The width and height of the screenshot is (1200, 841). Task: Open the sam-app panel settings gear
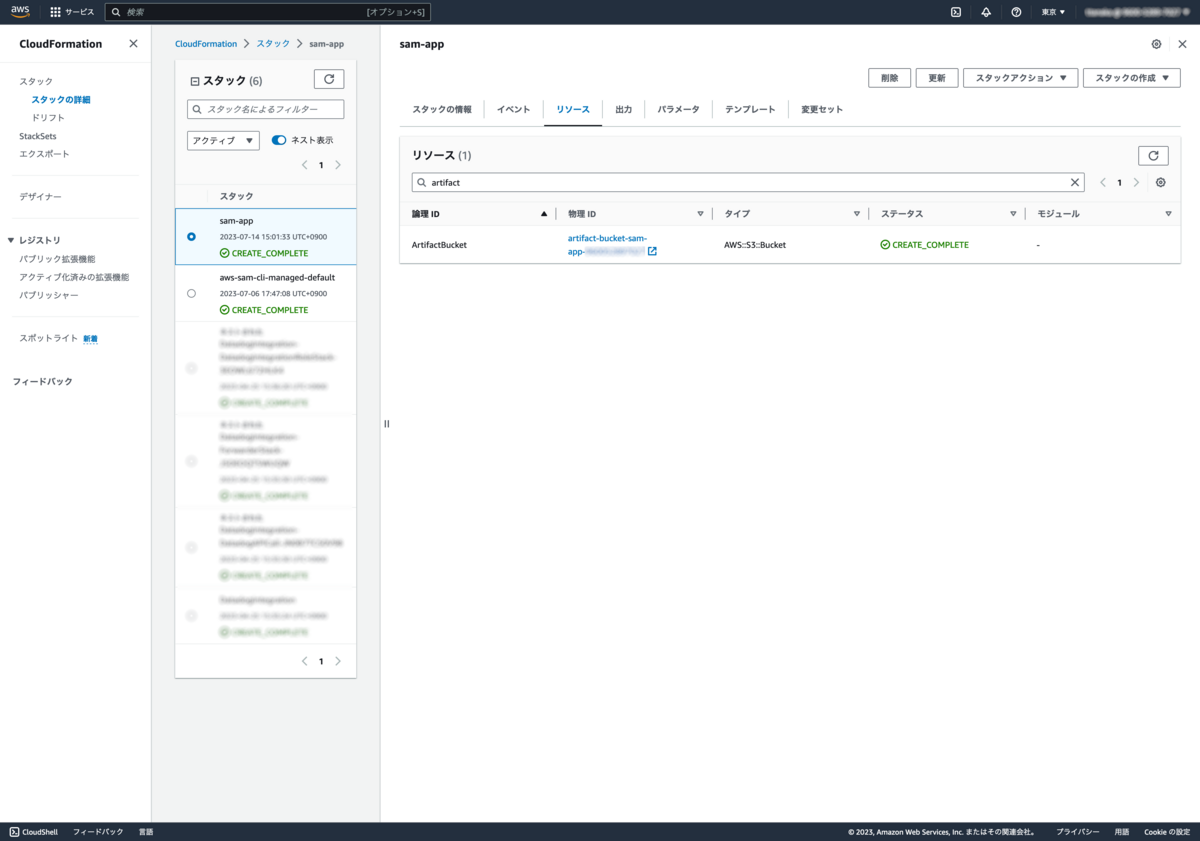[x=1156, y=44]
